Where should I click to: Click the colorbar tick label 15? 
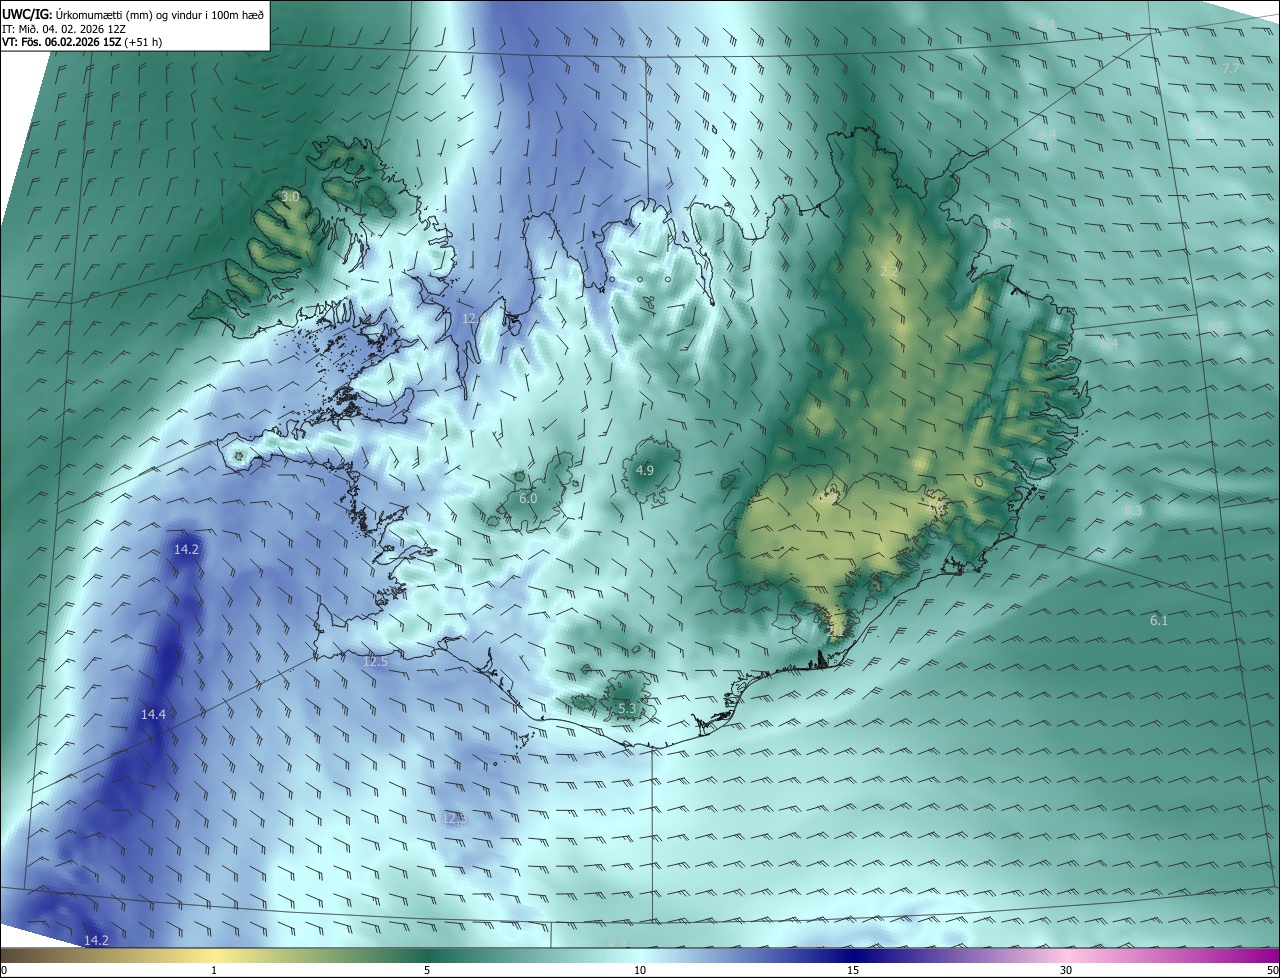pyautogui.click(x=853, y=970)
